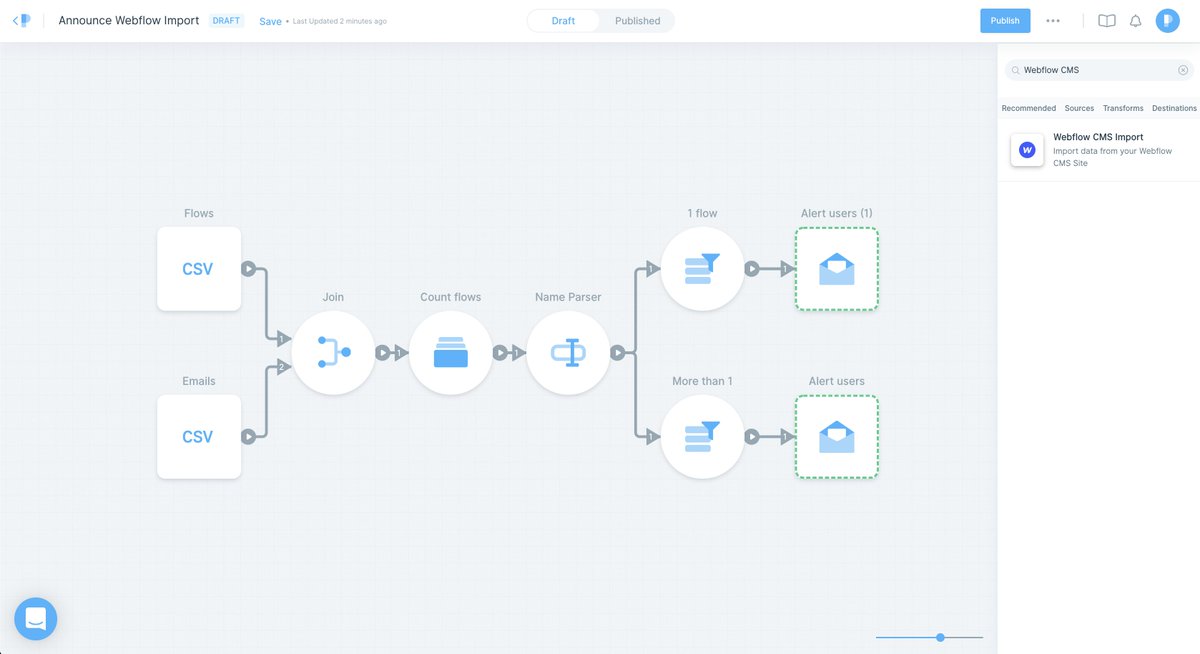Select the Join step node

pyautogui.click(x=333, y=352)
